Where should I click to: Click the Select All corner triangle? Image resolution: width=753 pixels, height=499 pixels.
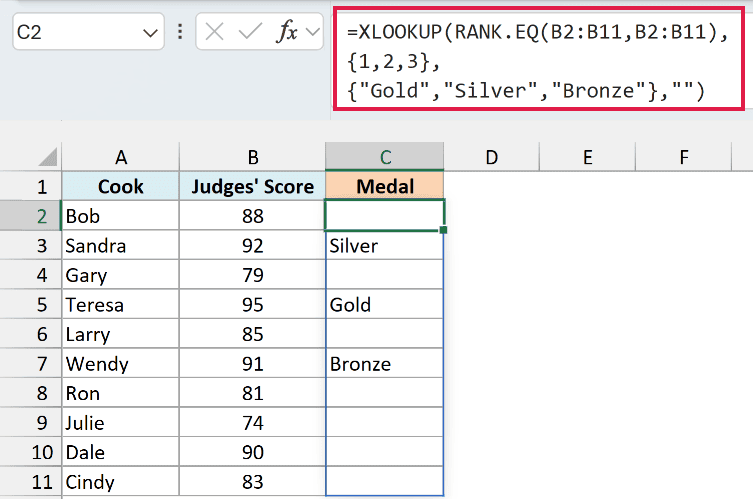[48, 157]
